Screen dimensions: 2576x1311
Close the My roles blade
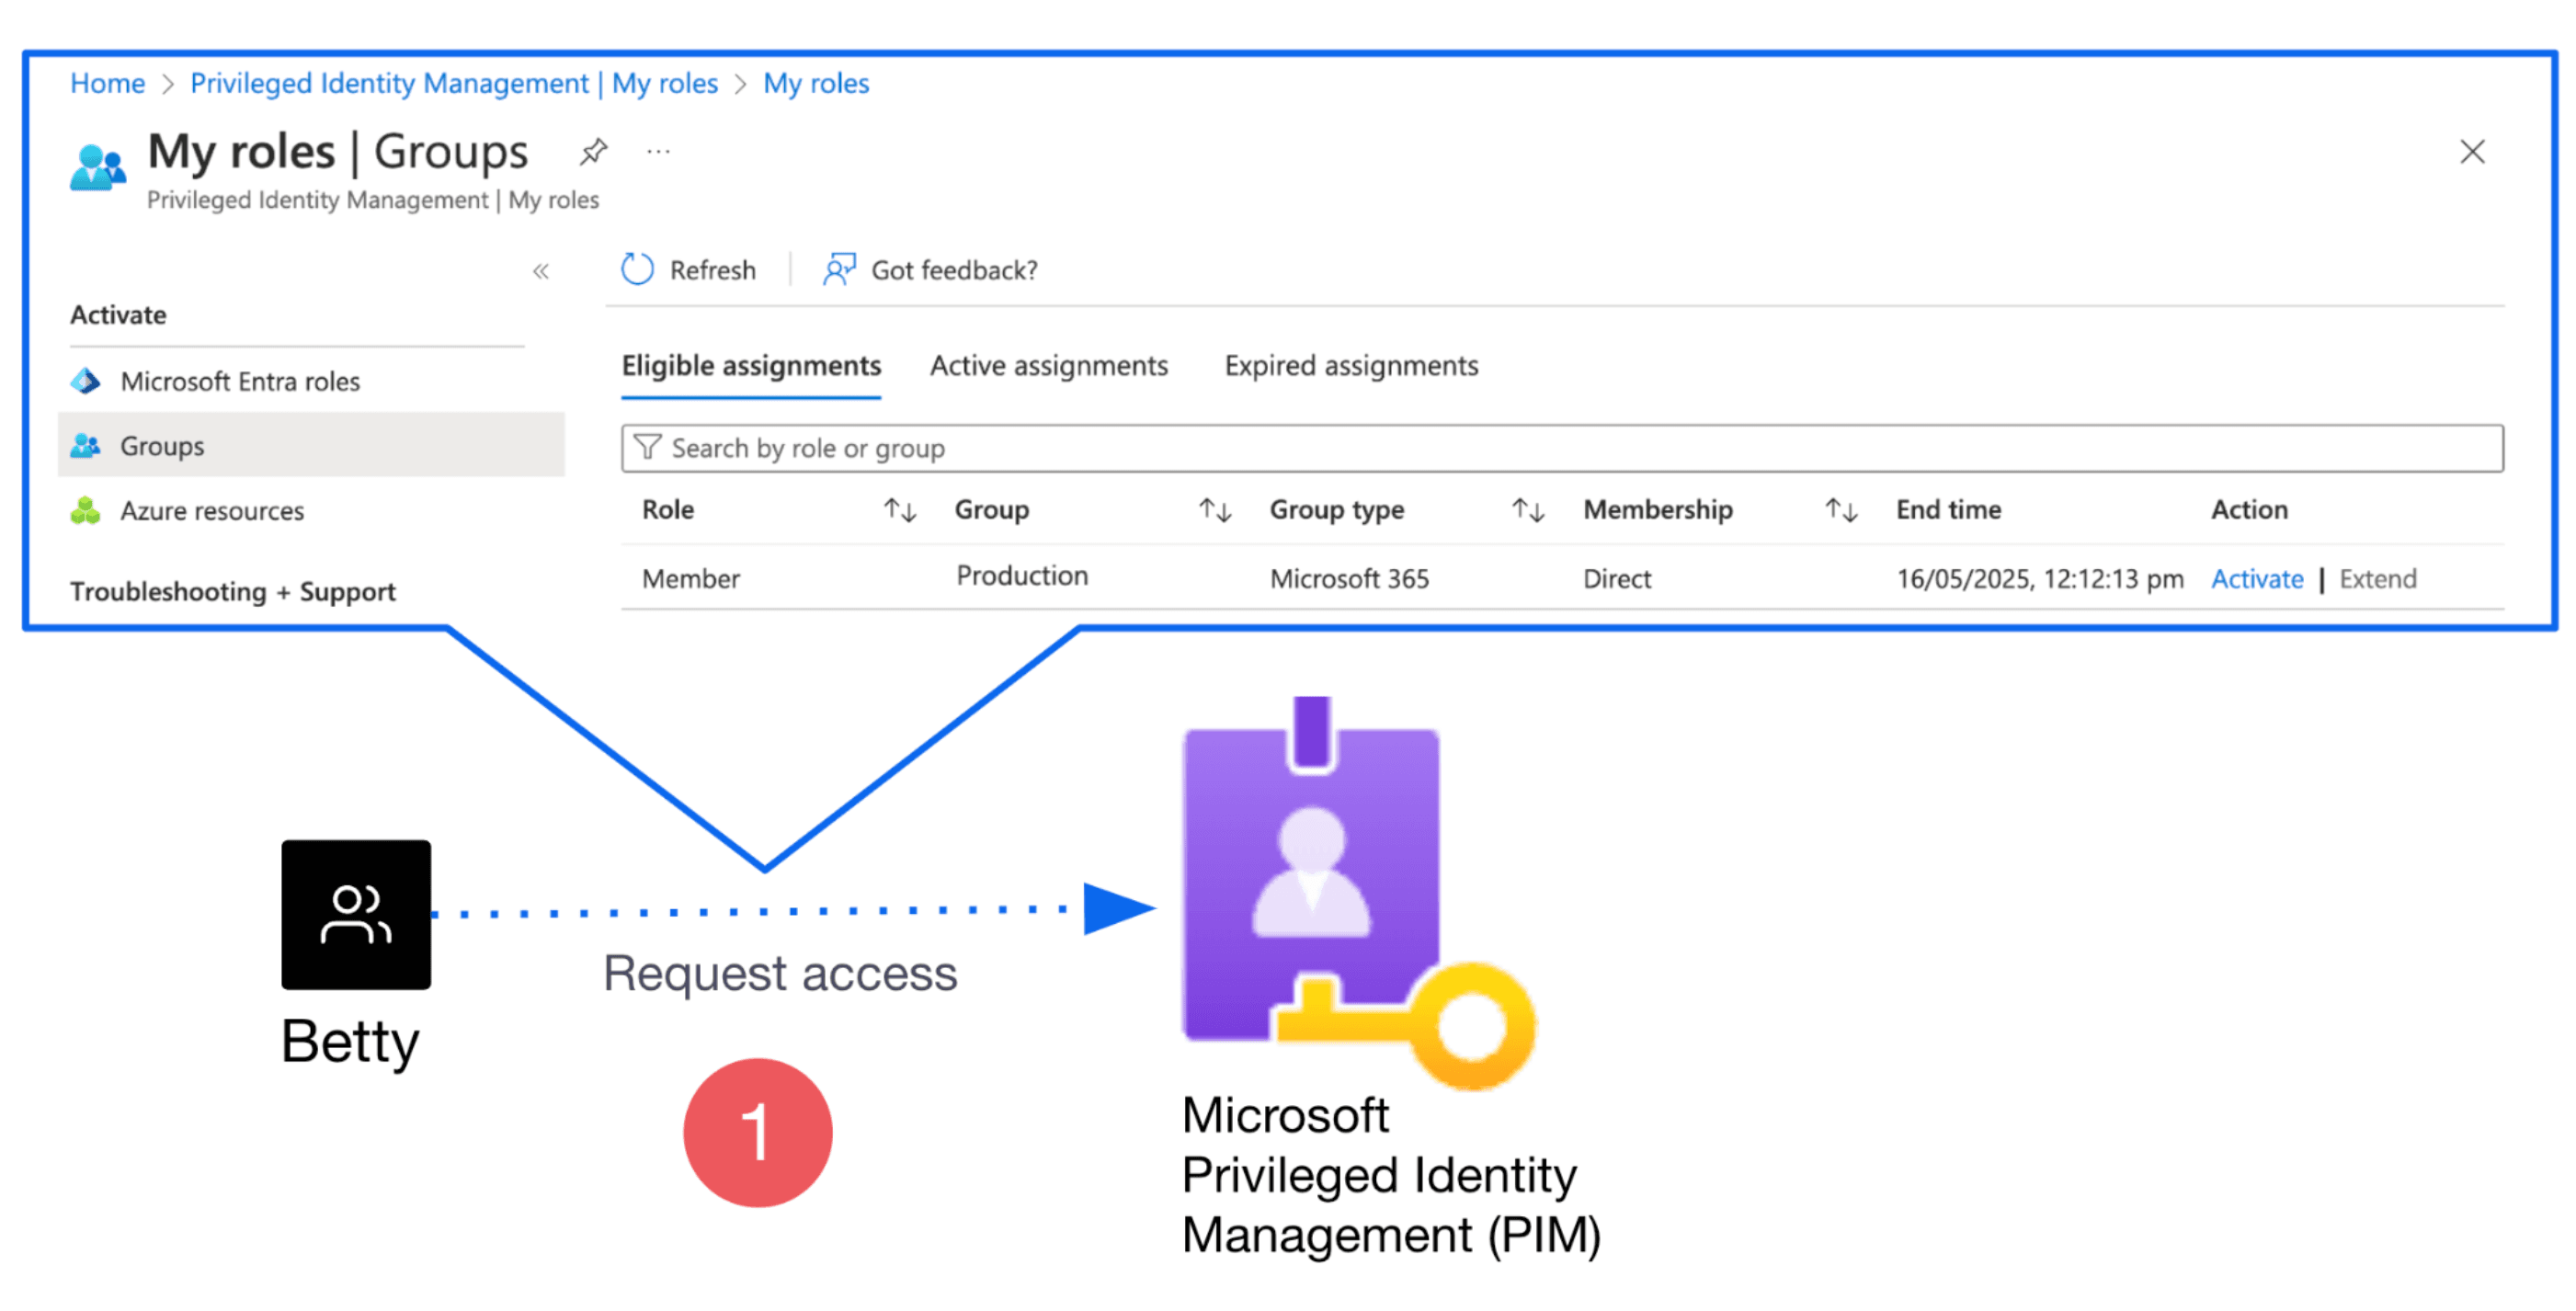pyautogui.click(x=2472, y=152)
